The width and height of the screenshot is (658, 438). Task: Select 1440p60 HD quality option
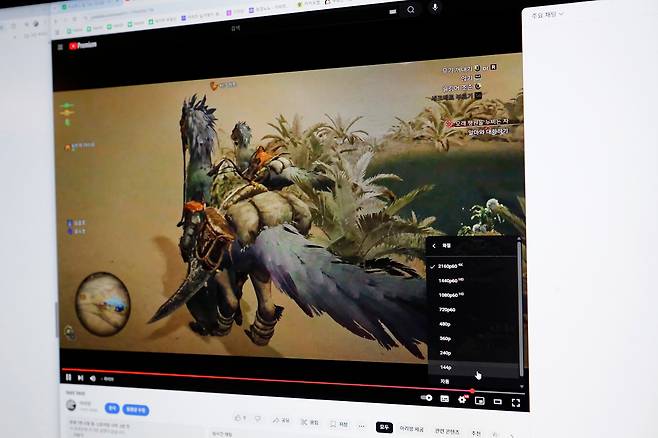pyautogui.click(x=473, y=280)
